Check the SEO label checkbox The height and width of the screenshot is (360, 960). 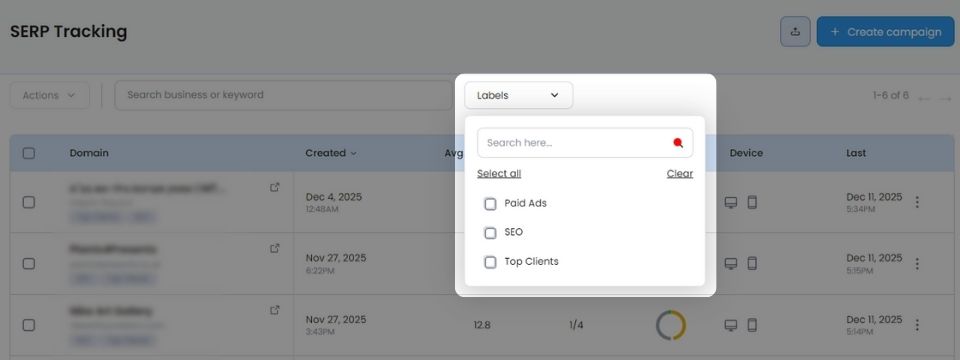490,233
